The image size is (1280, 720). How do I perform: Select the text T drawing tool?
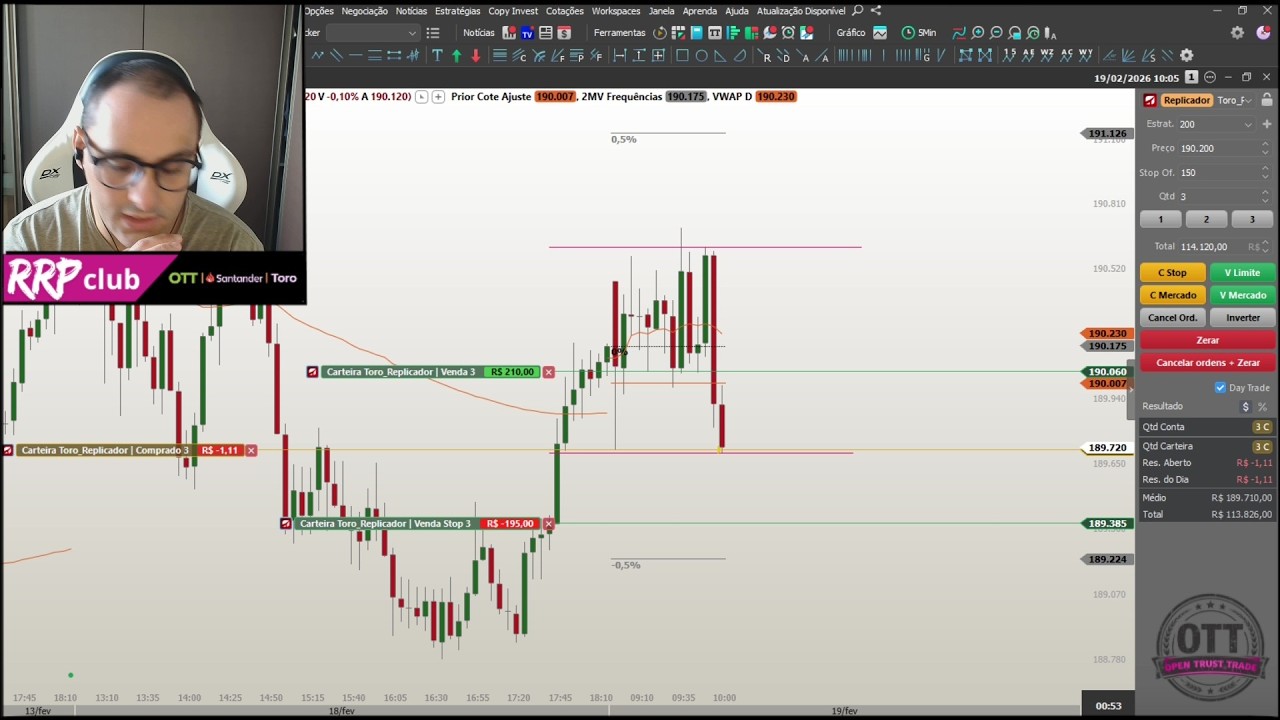(437, 56)
